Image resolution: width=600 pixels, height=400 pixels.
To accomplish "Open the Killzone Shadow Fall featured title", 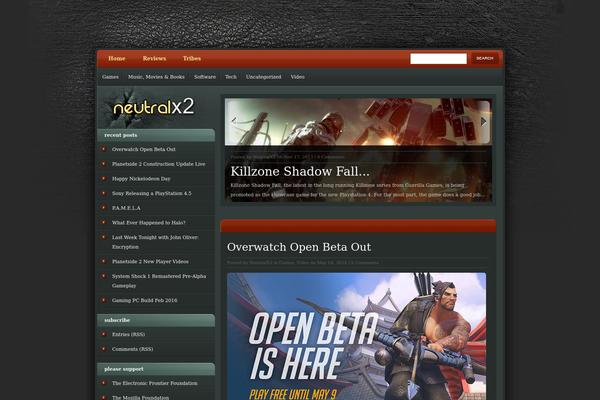I will (x=300, y=171).
